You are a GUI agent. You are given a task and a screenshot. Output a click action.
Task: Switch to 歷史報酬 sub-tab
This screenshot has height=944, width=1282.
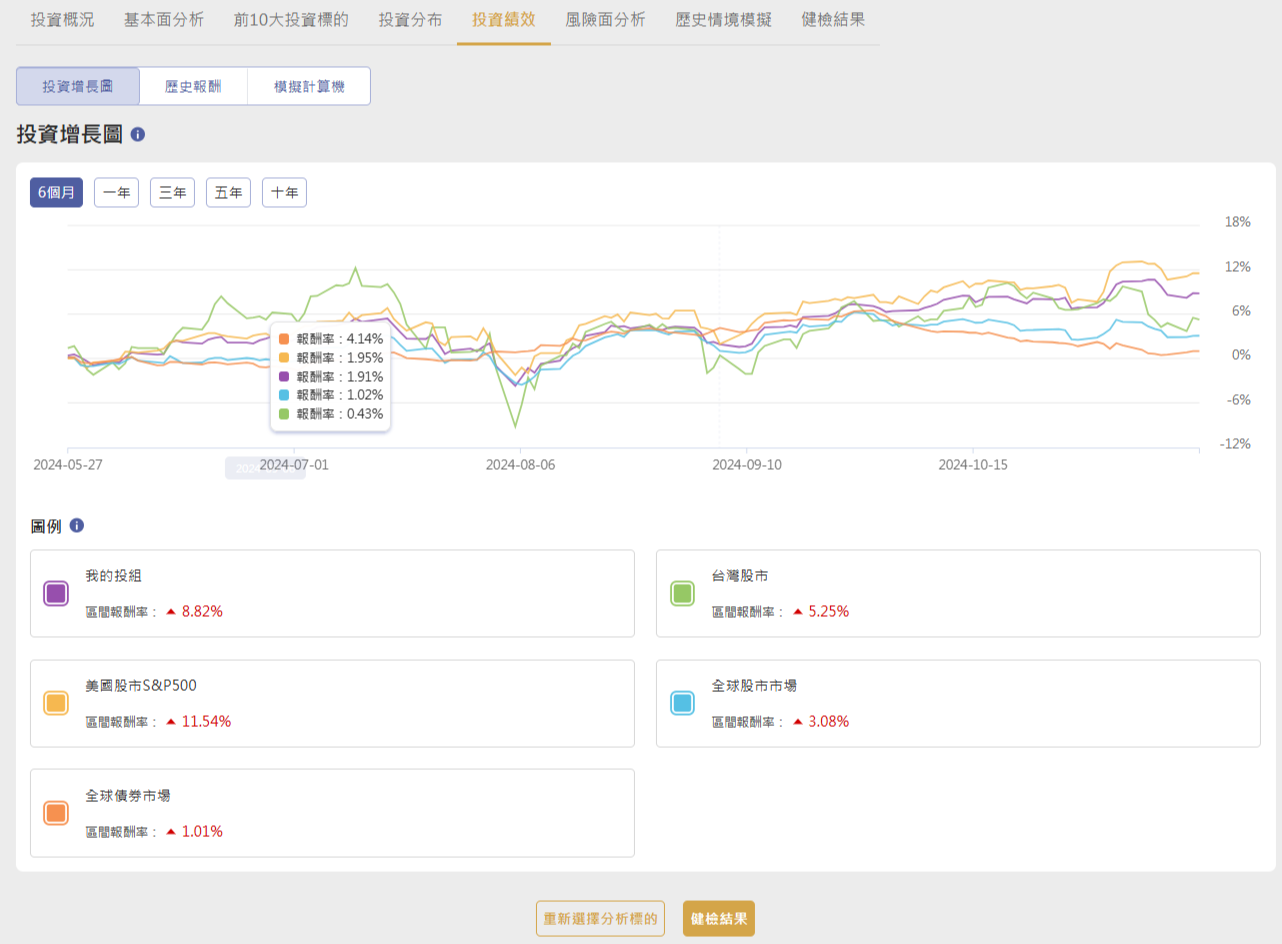[194, 86]
